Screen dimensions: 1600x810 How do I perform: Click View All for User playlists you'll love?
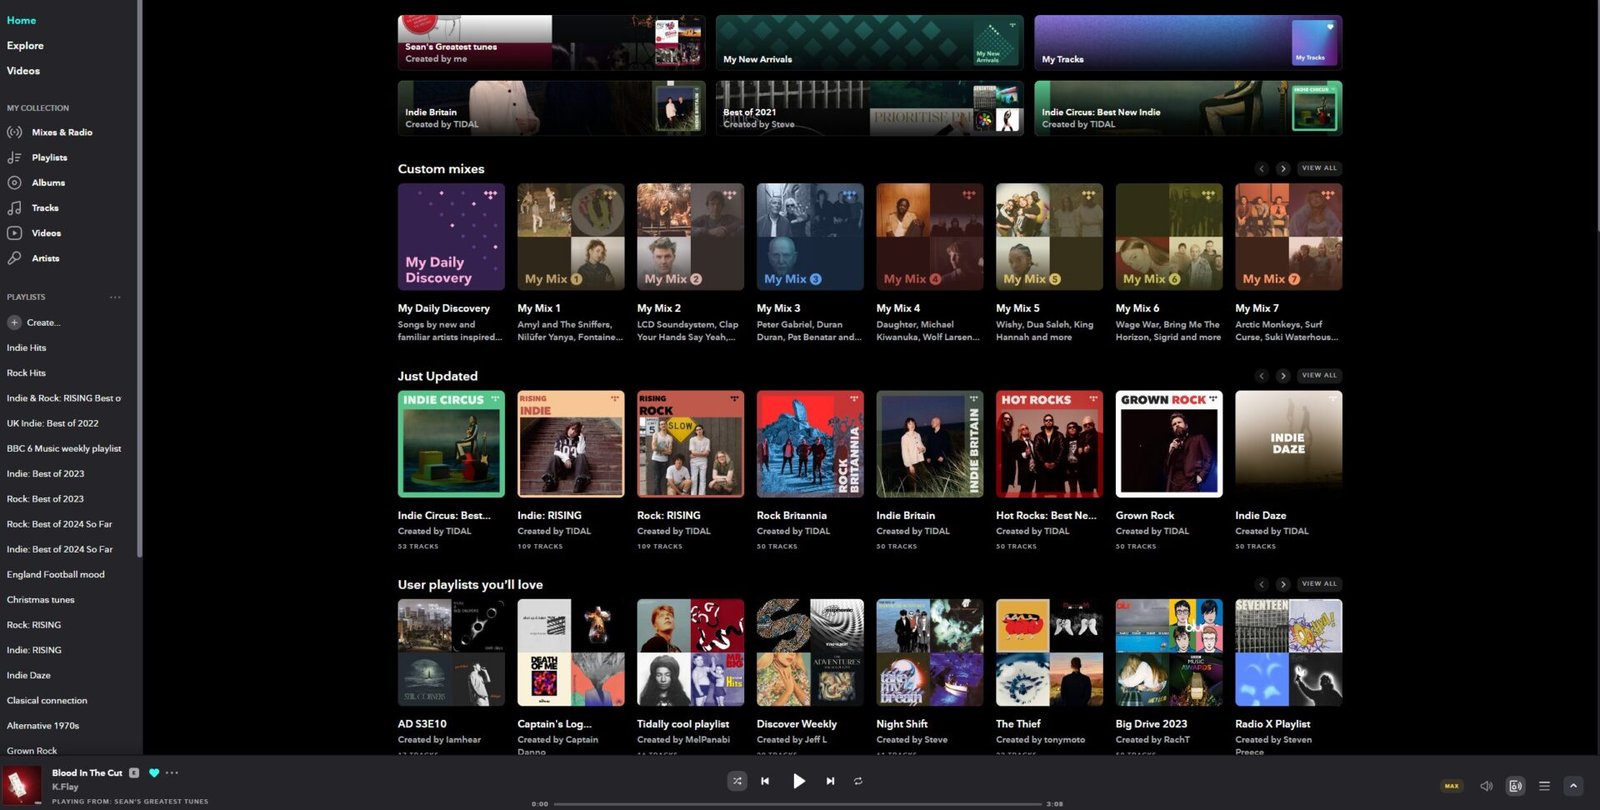coord(1319,584)
